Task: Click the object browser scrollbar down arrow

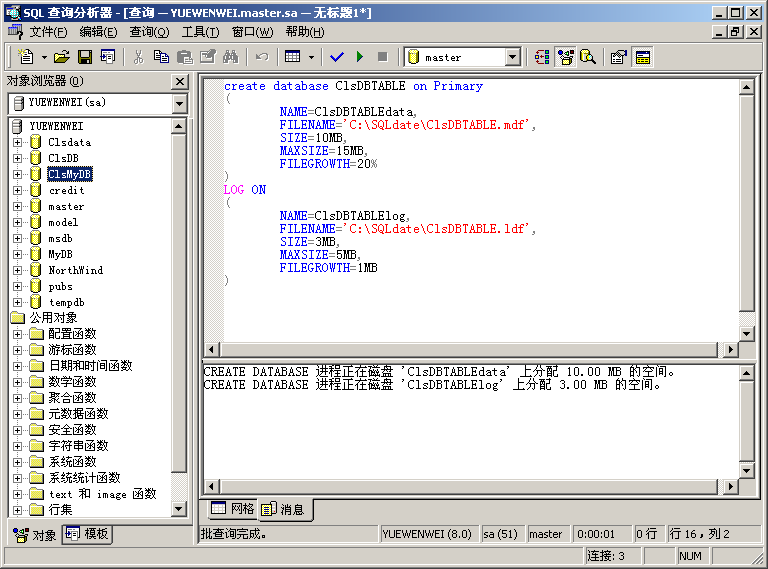Action: [x=179, y=509]
